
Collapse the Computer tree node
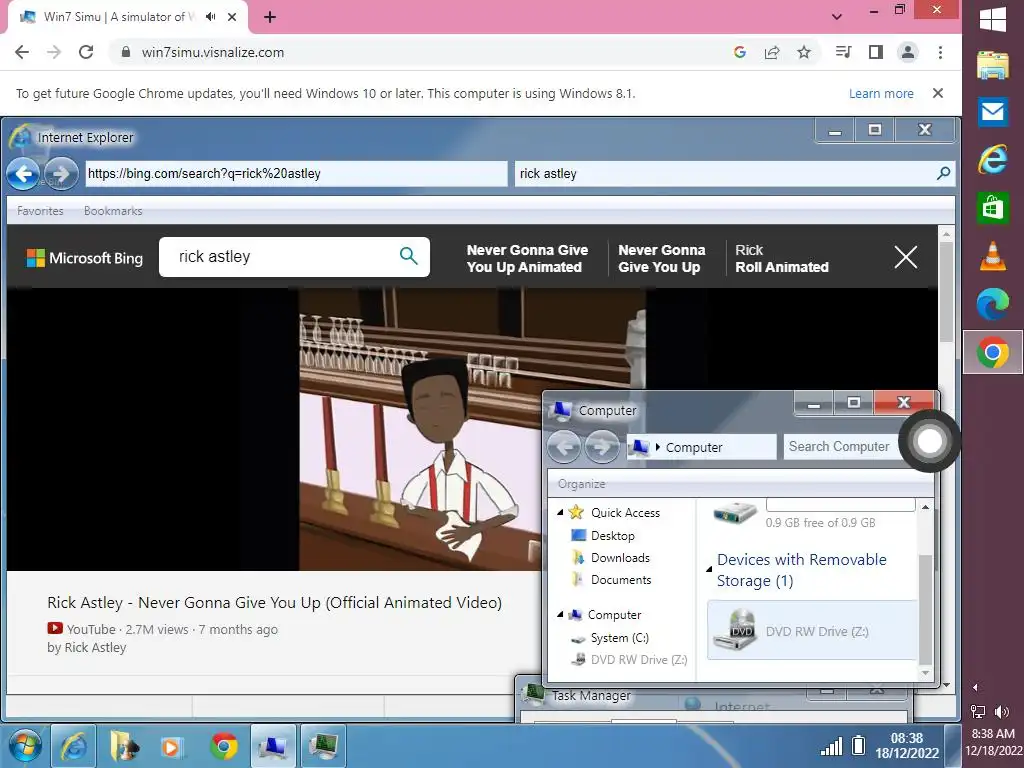[560, 615]
